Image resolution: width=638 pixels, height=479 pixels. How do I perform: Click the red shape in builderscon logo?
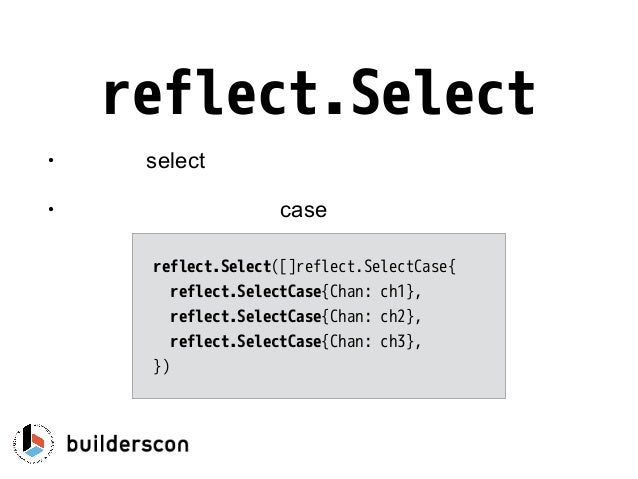tap(38, 440)
